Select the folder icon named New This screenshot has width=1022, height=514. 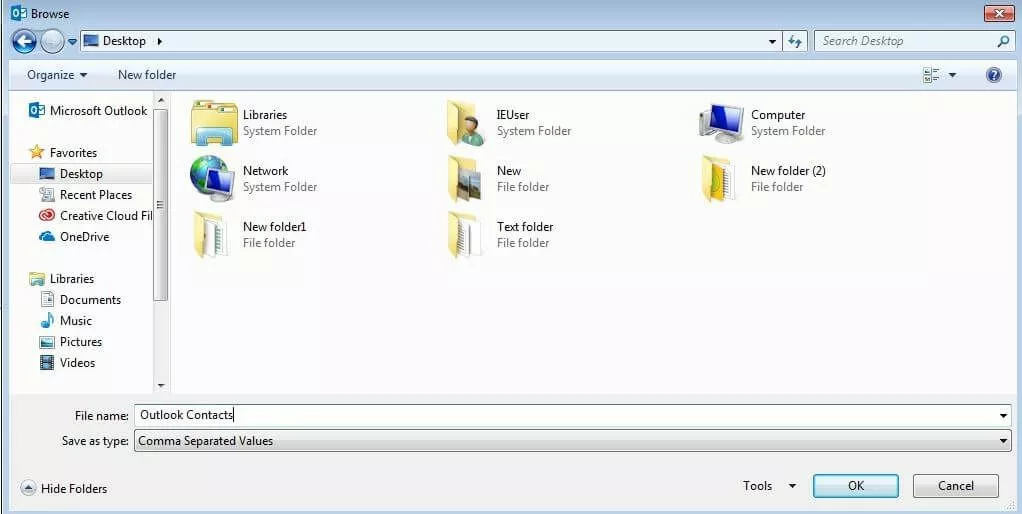click(465, 178)
